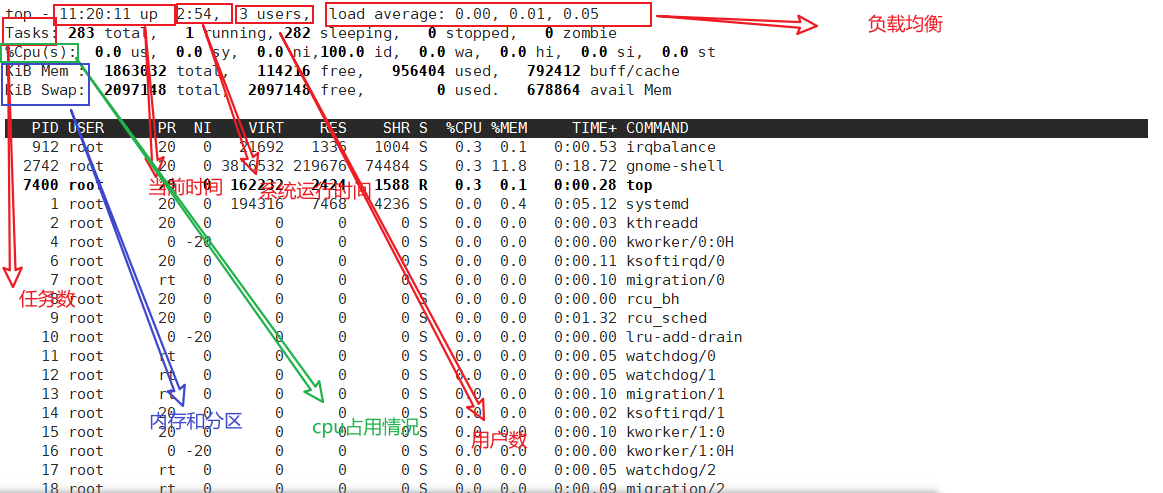Screen dimensions: 1163x493
Task: Select the migration/0 process name
Action: click(x=675, y=280)
